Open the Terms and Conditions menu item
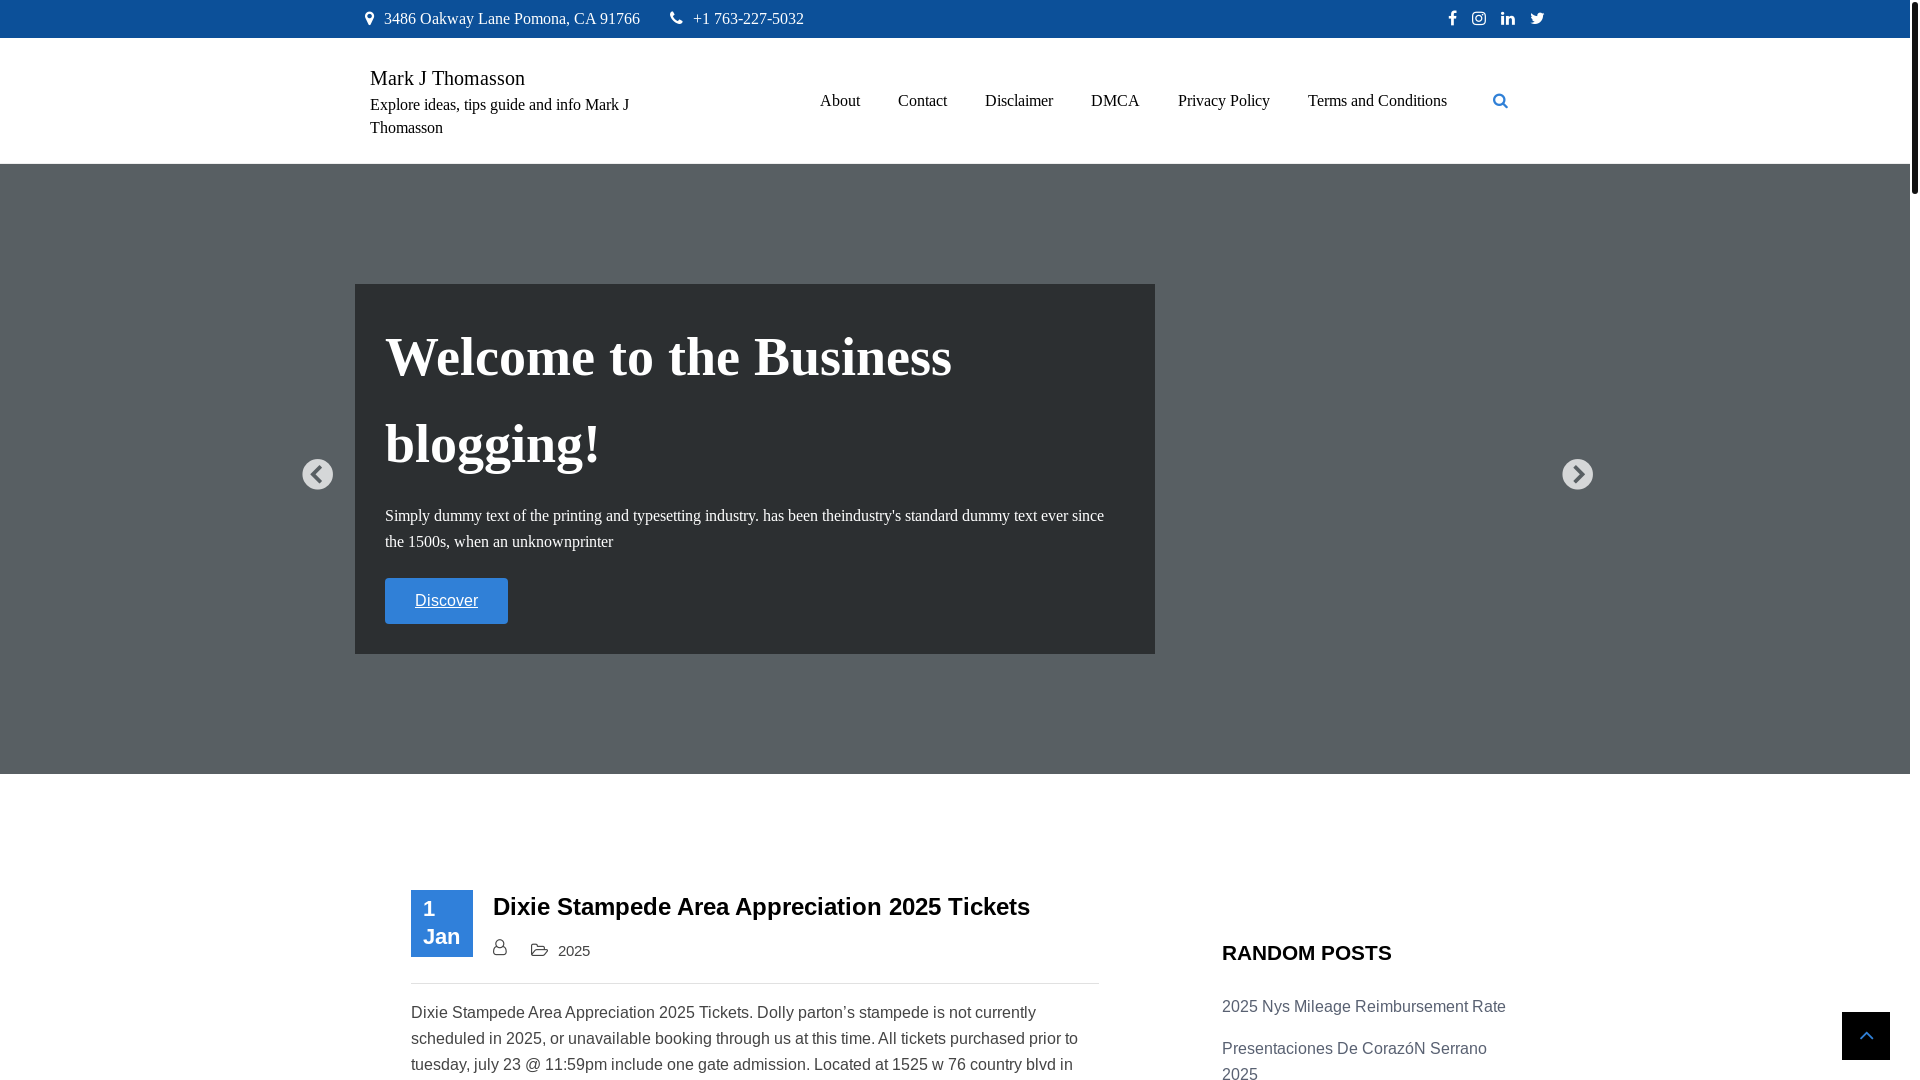Viewport: 1920px width, 1080px height. coord(1377,101)
